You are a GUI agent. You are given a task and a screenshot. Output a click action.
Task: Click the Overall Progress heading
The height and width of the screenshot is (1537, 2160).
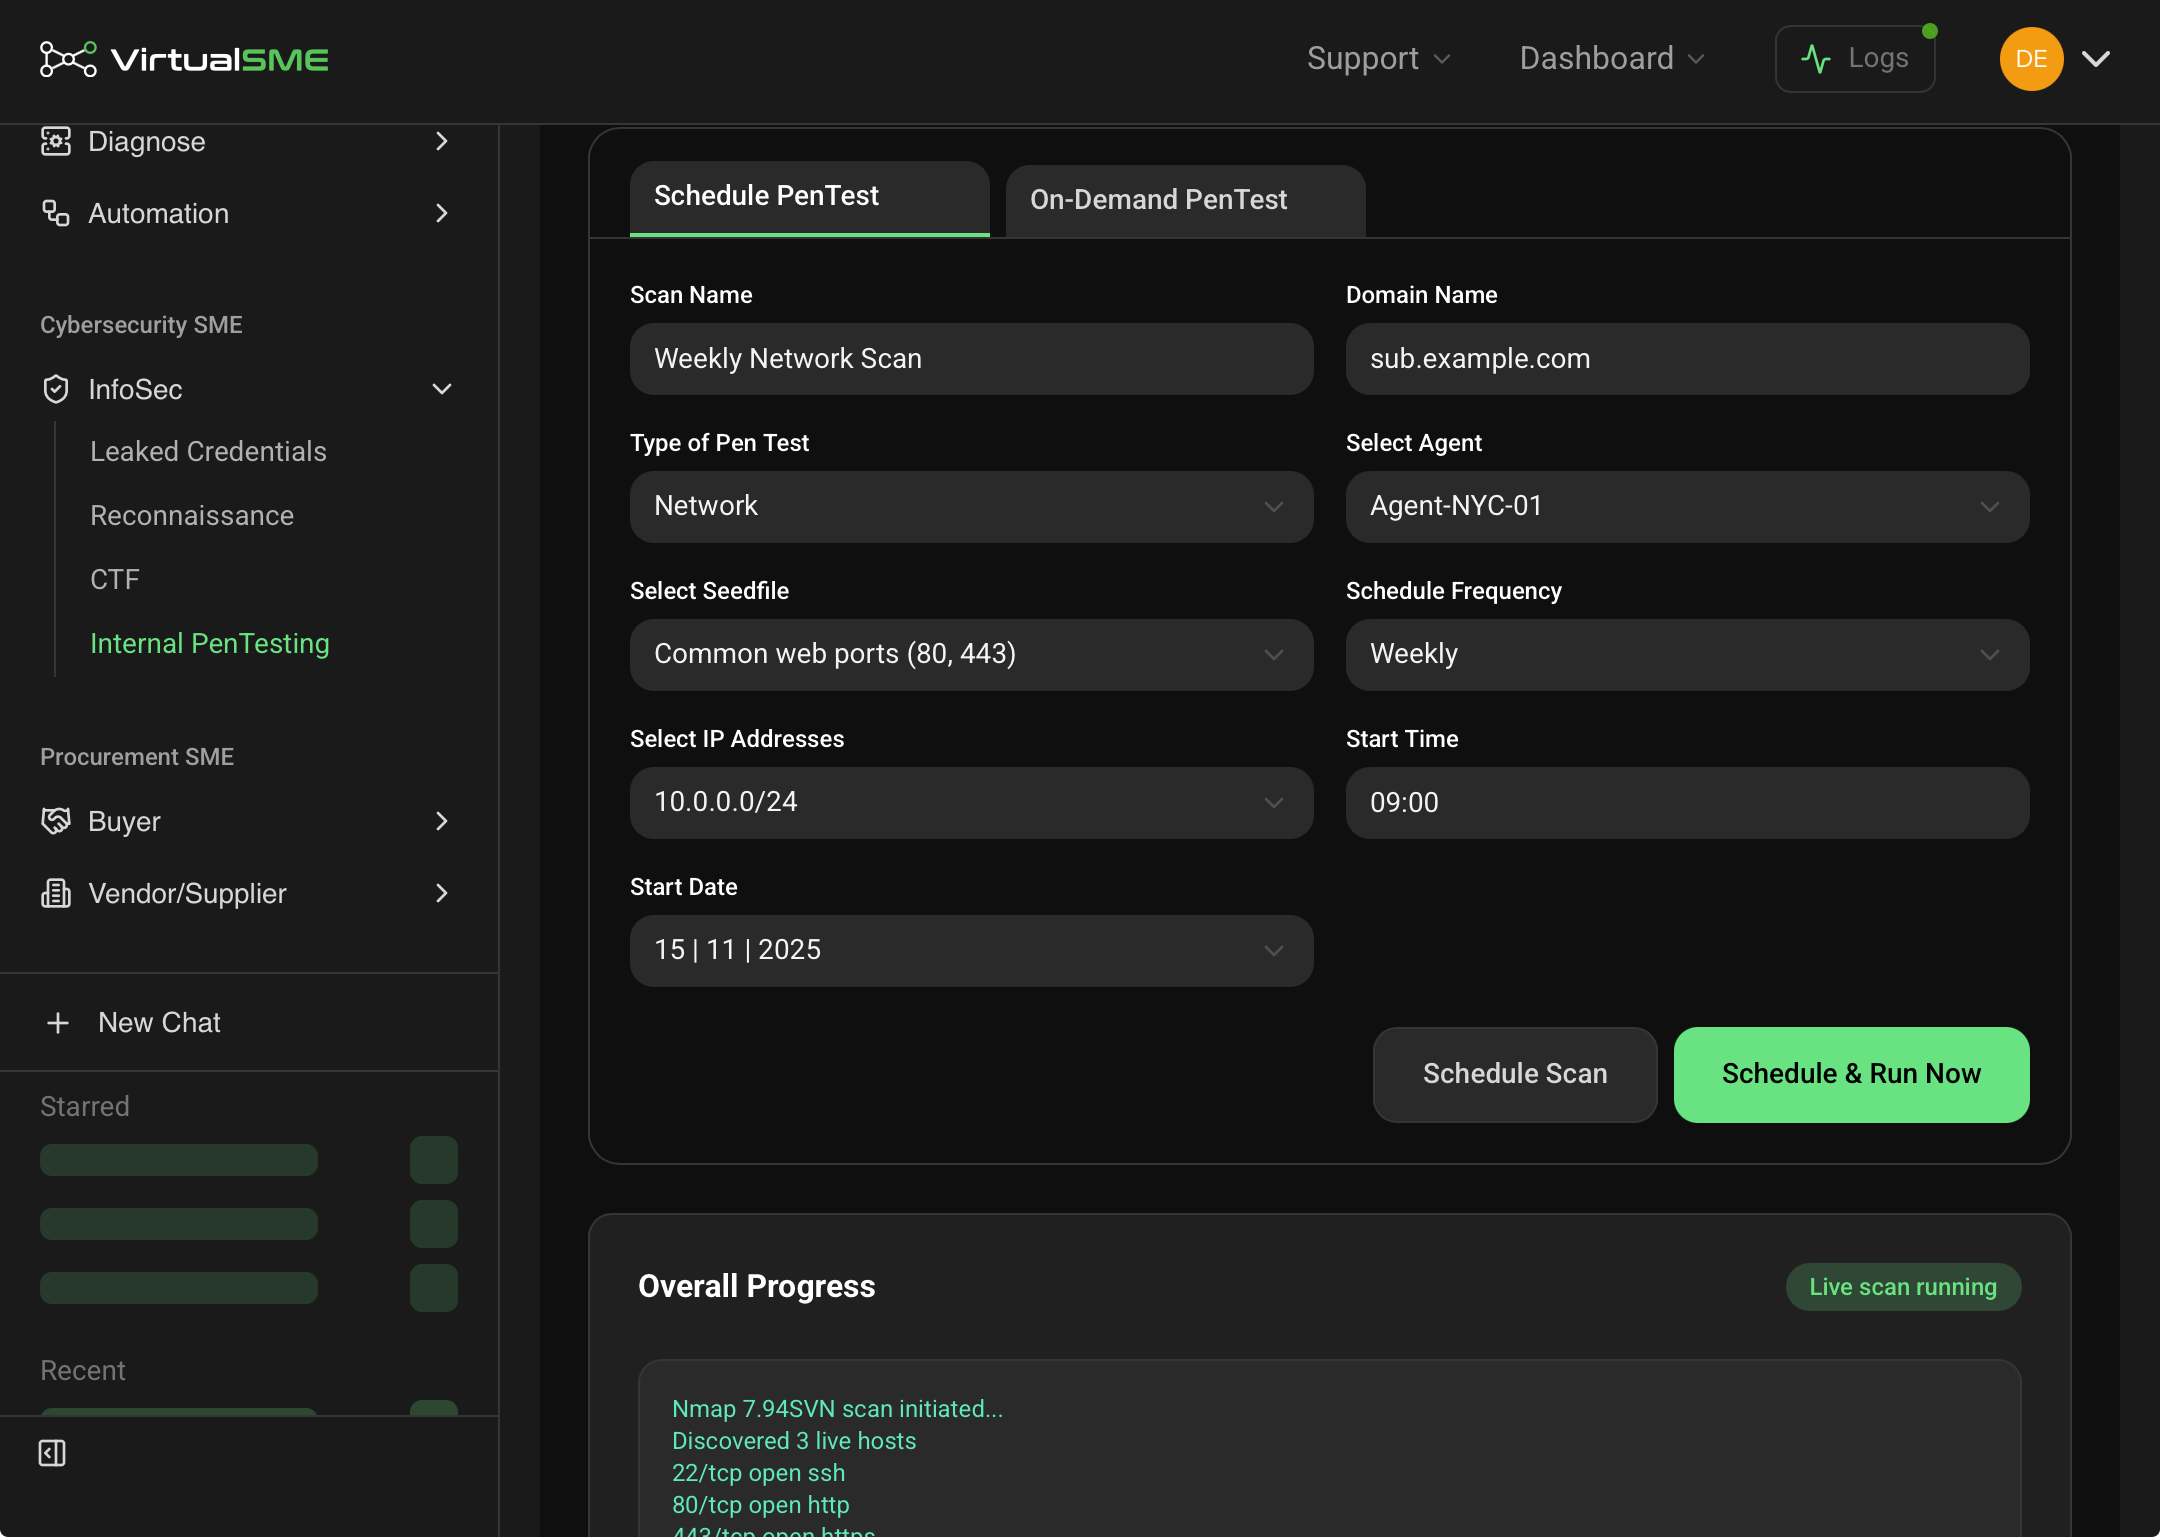pos(756,1286)
